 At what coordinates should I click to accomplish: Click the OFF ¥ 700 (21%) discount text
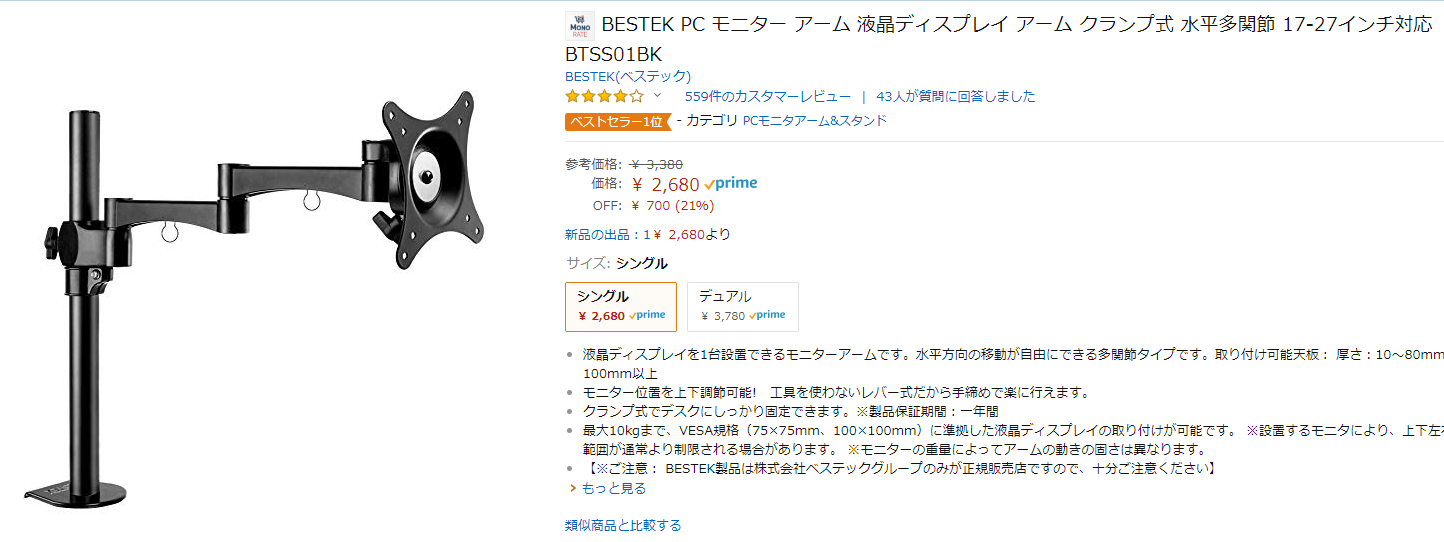tap(653, 206)
